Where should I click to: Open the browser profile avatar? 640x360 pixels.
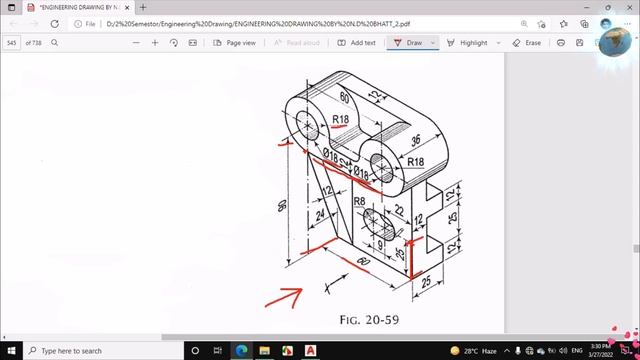(x=606, y=24)
